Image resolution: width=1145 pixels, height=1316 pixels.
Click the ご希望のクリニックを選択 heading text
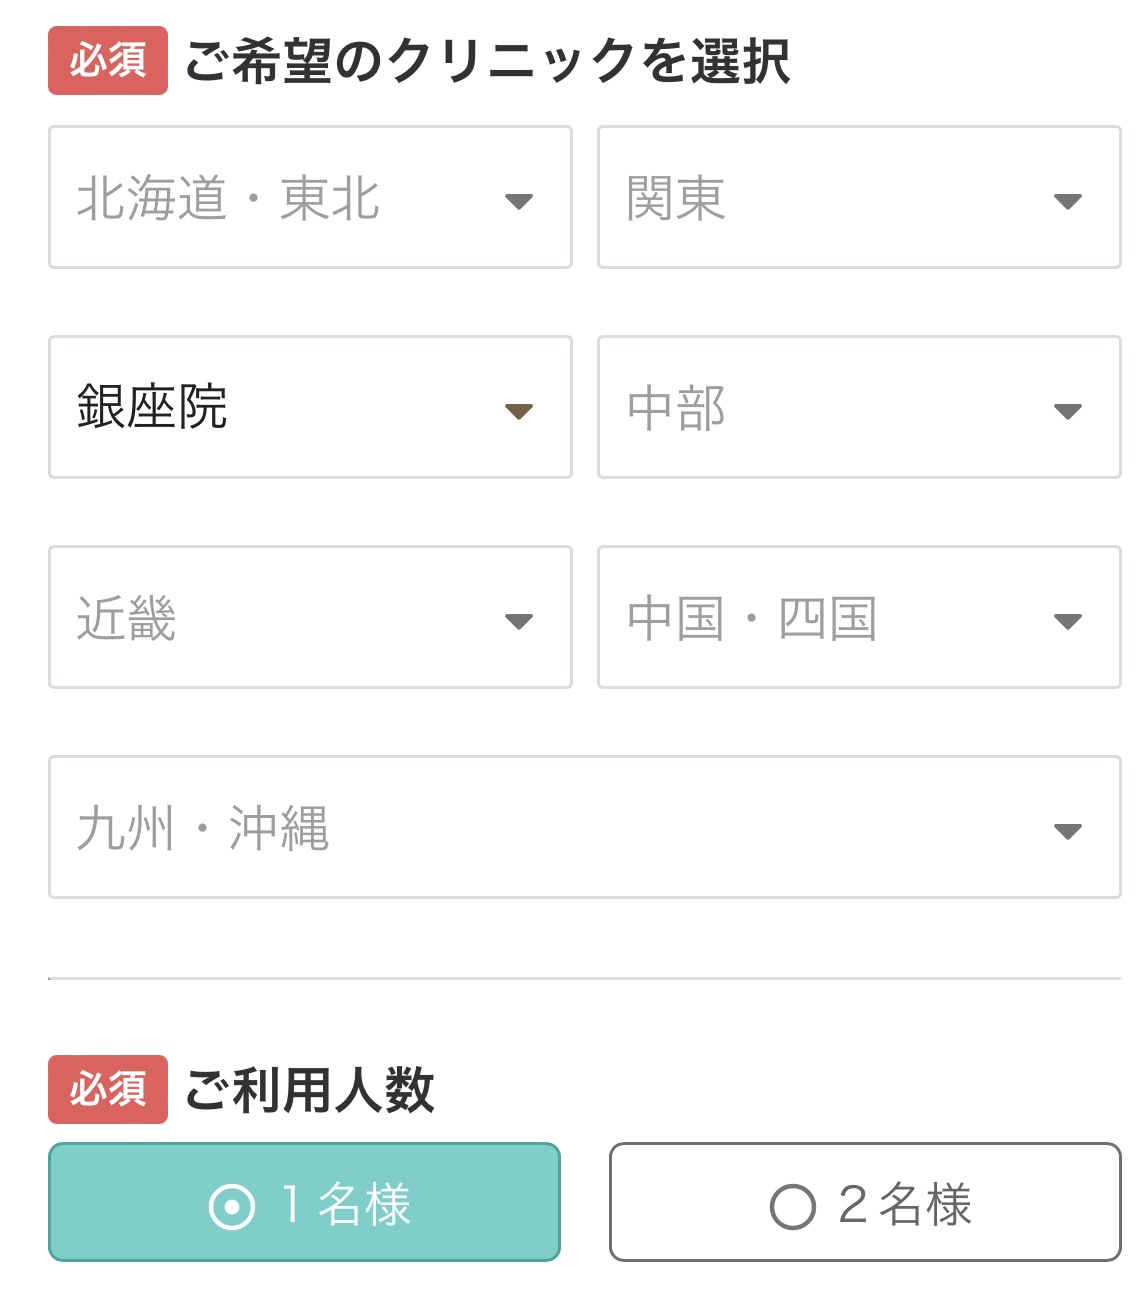488,61
